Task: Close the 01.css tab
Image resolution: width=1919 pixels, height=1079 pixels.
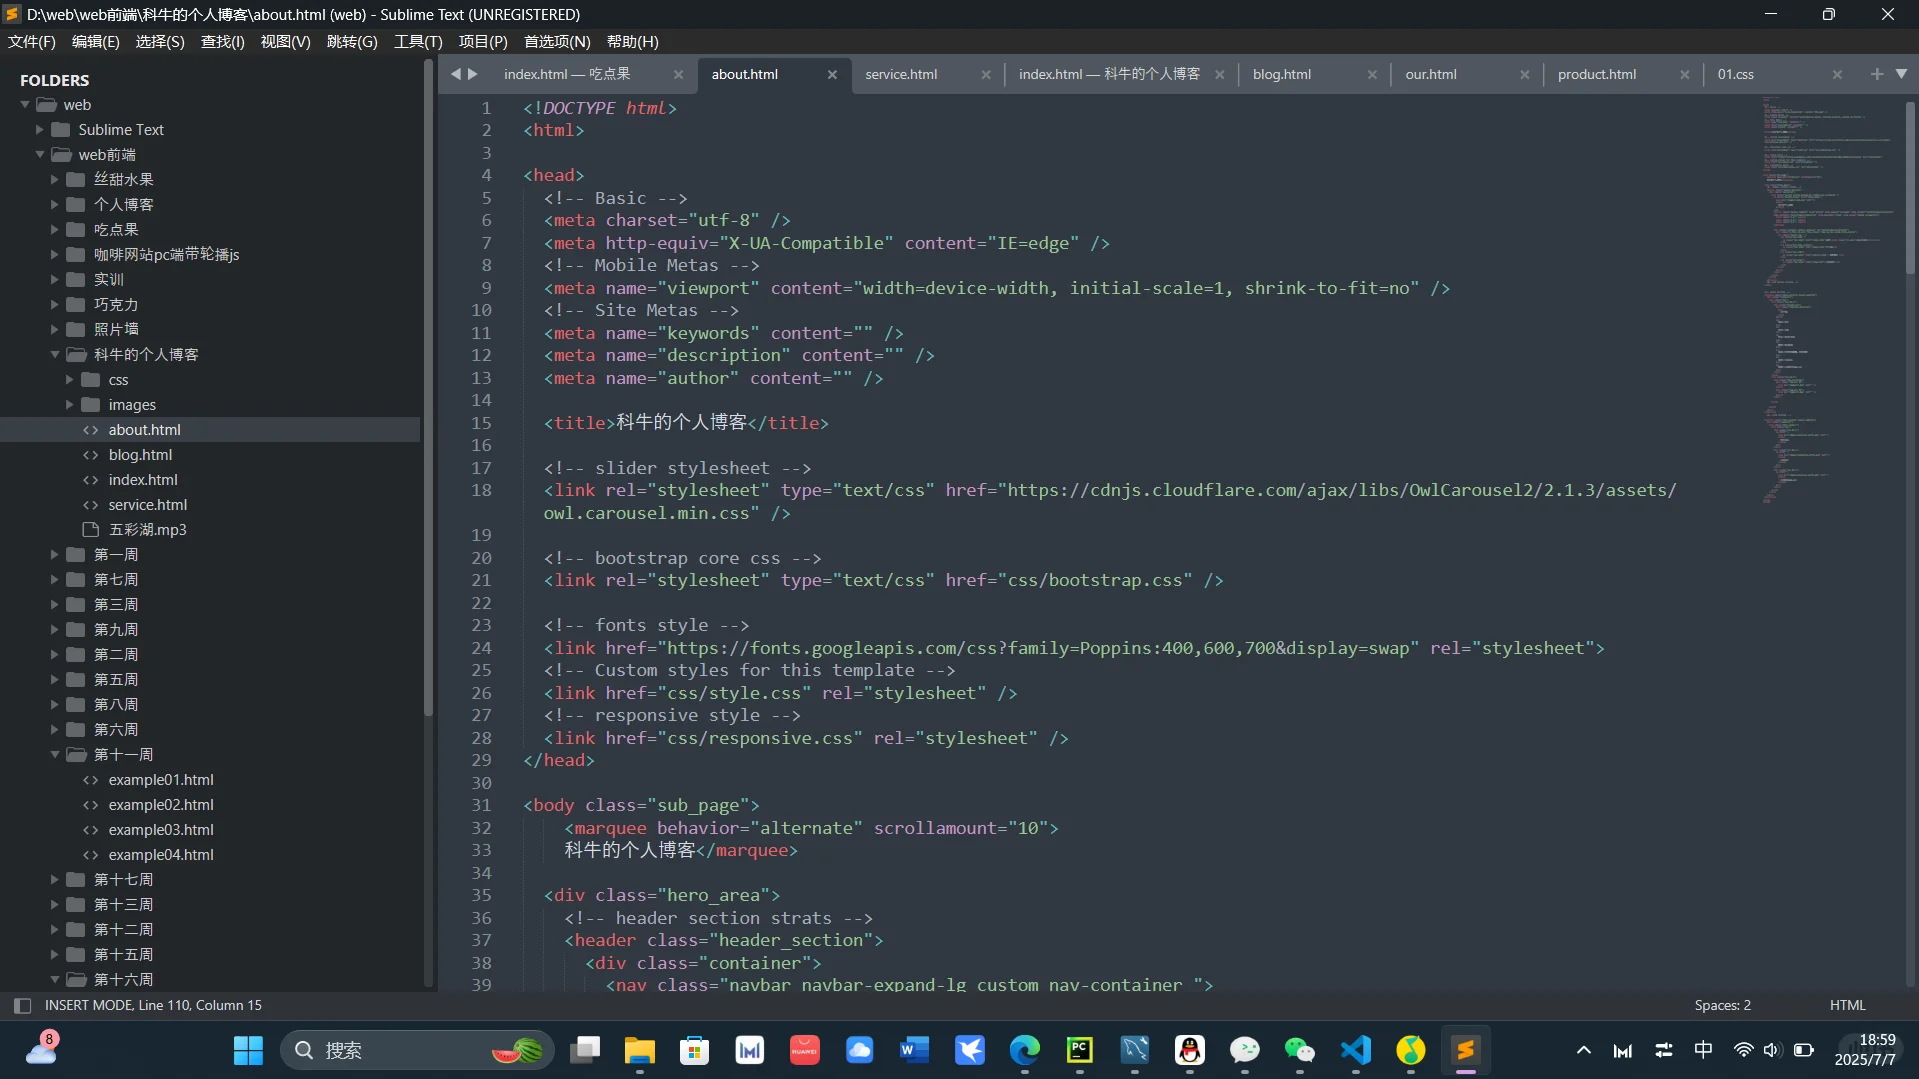Action: tap(1837, 75)
